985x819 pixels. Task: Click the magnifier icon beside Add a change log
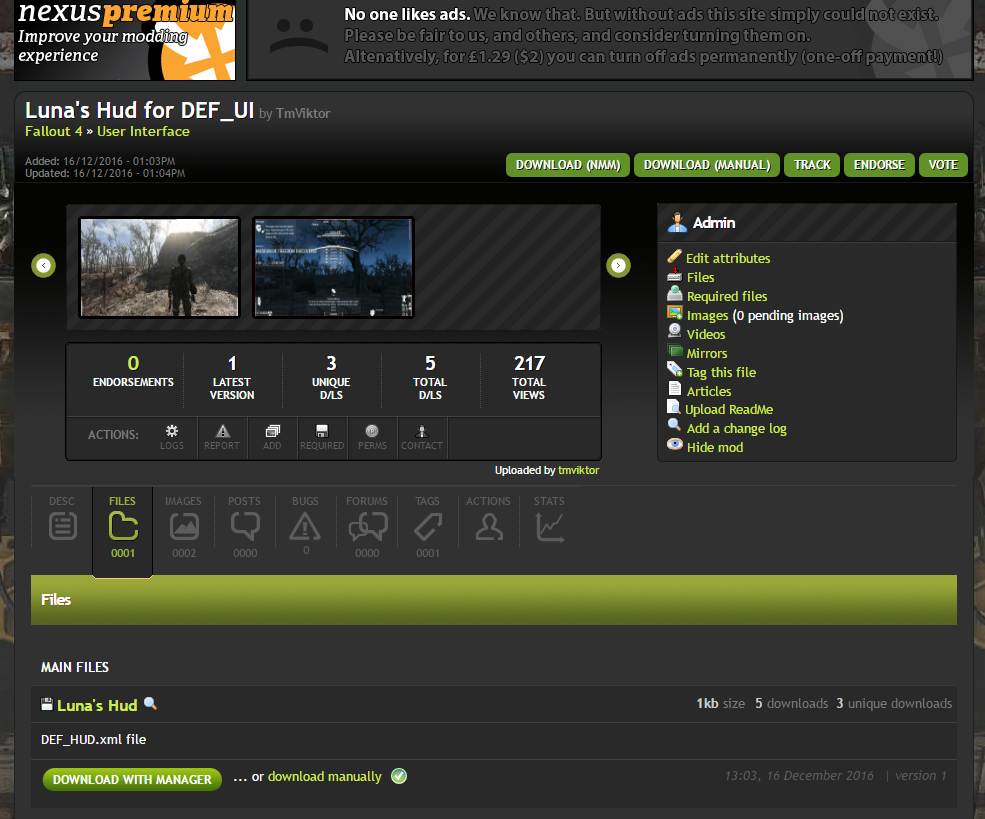coord(675,425)
